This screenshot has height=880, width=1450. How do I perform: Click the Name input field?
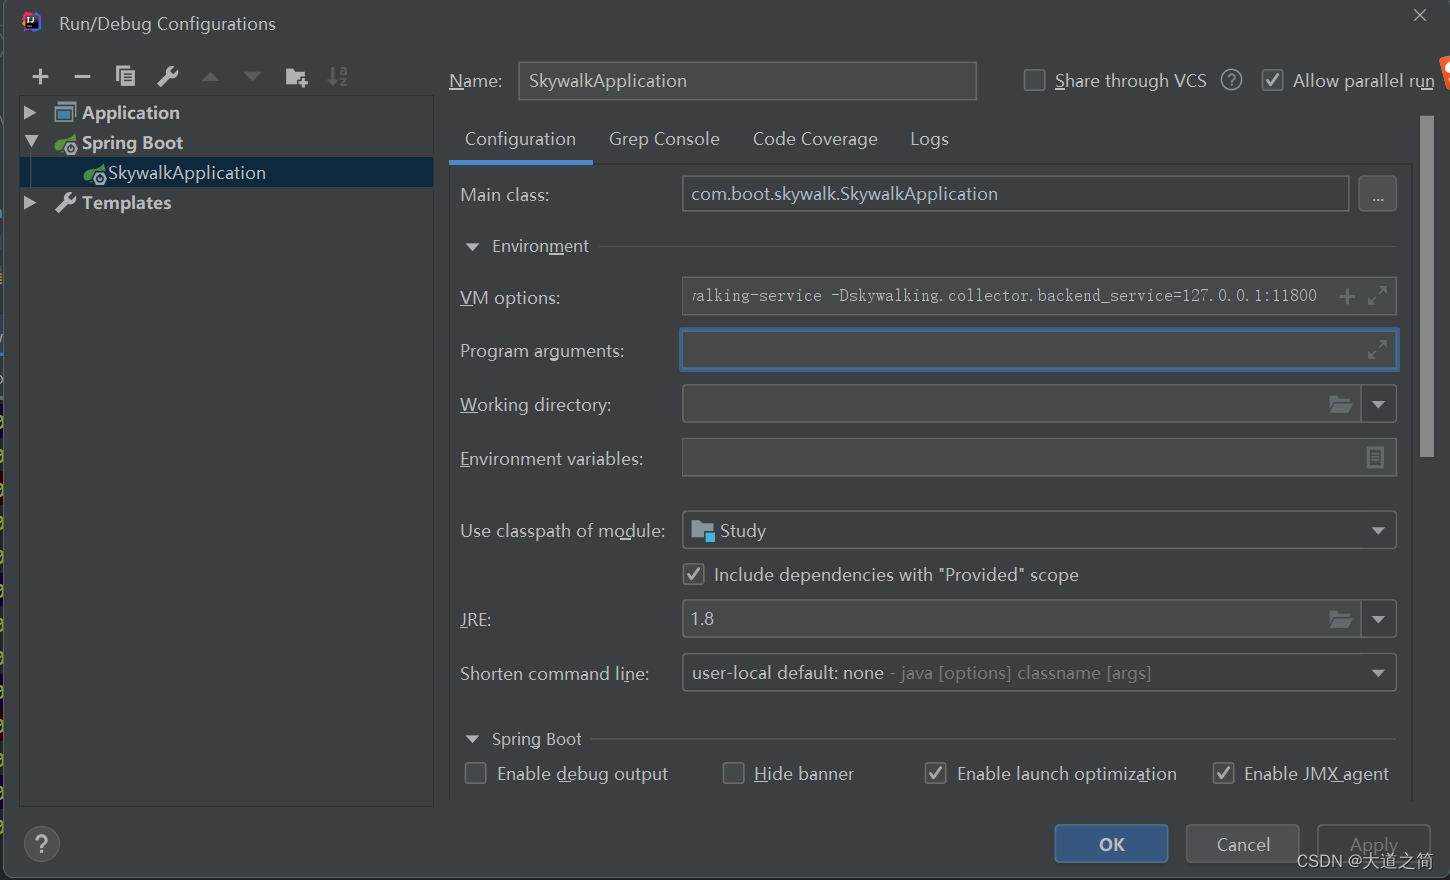(x=747, y=81)
